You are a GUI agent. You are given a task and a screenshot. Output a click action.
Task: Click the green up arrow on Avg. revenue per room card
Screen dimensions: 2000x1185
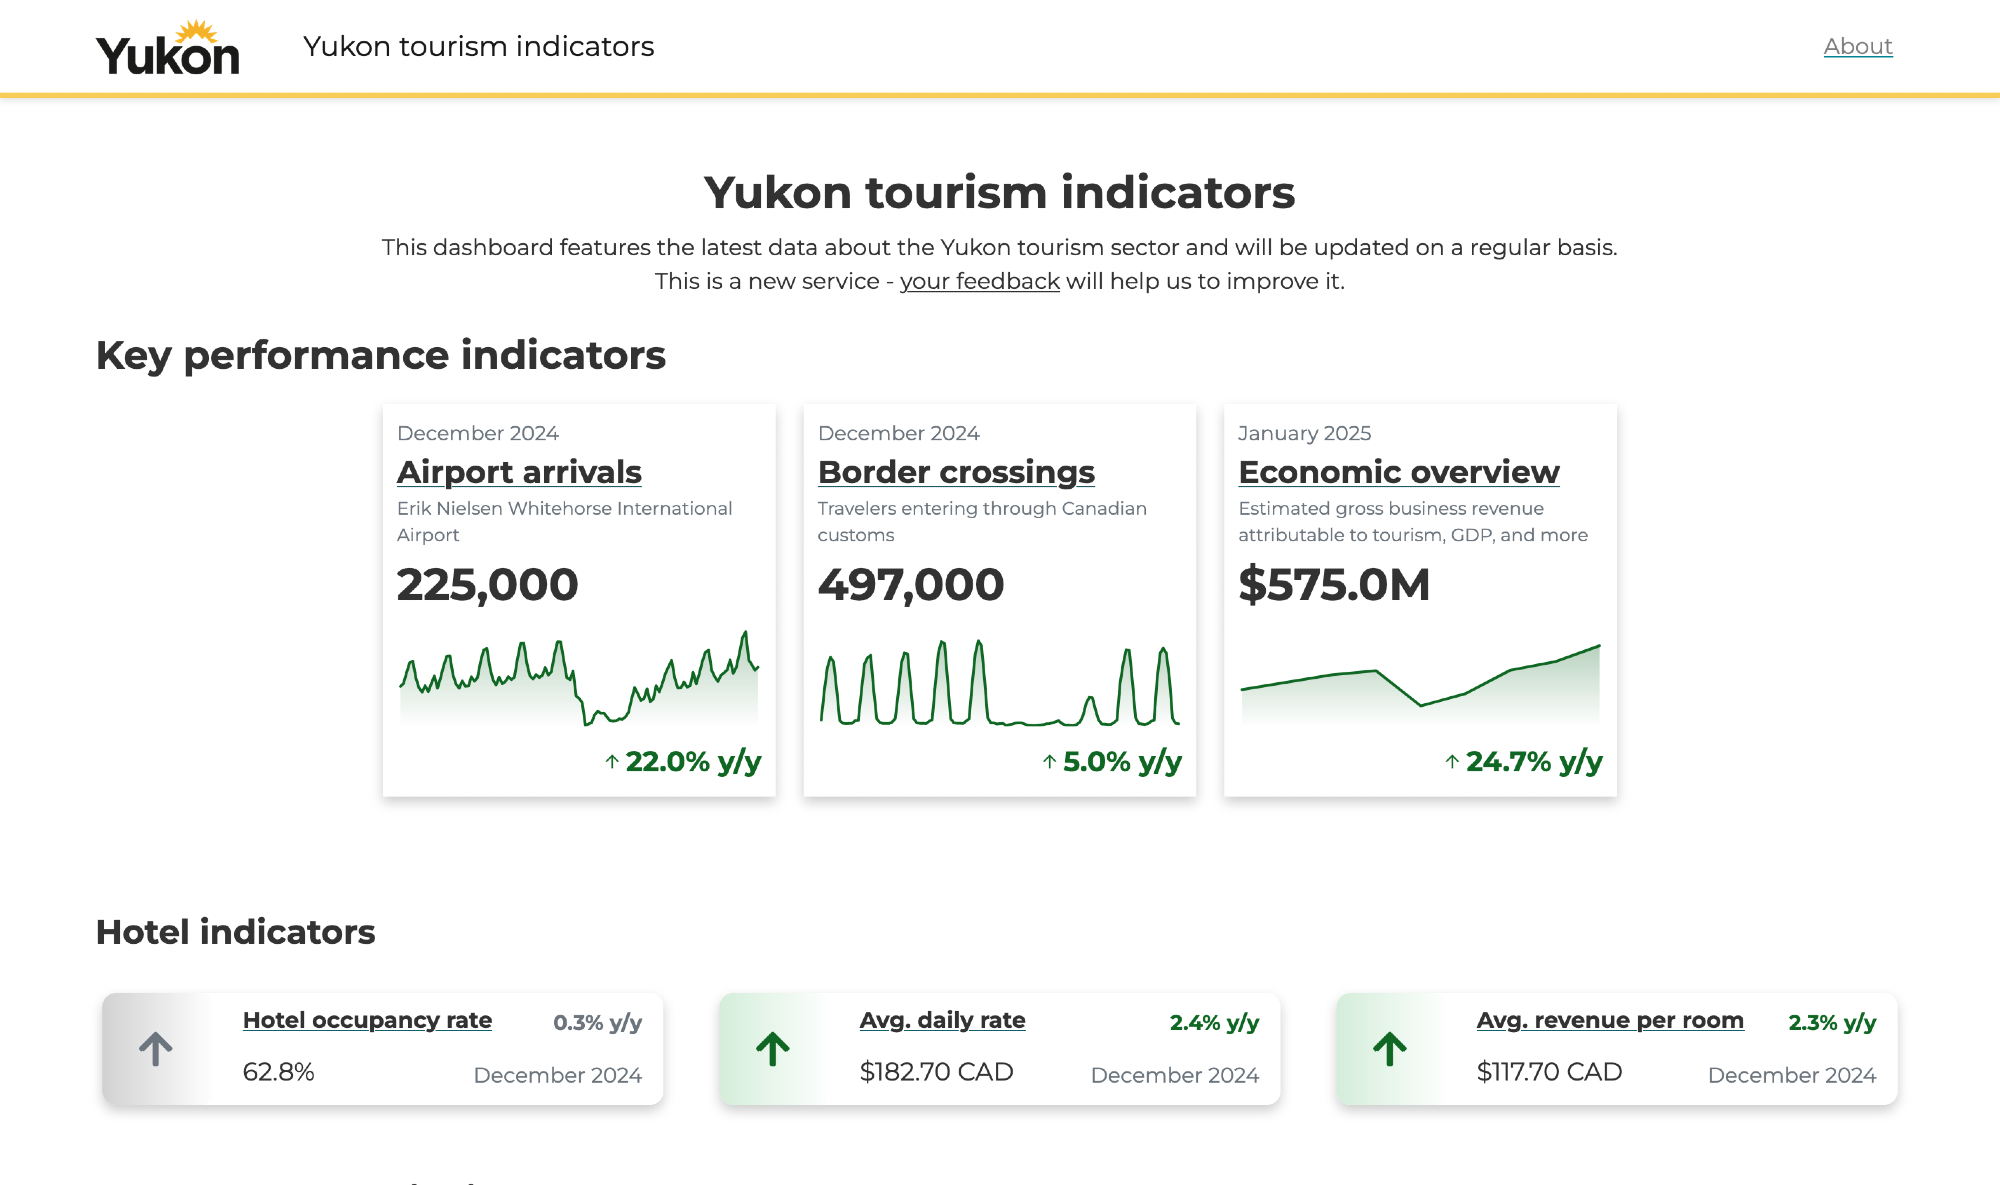[1389, 1049]
